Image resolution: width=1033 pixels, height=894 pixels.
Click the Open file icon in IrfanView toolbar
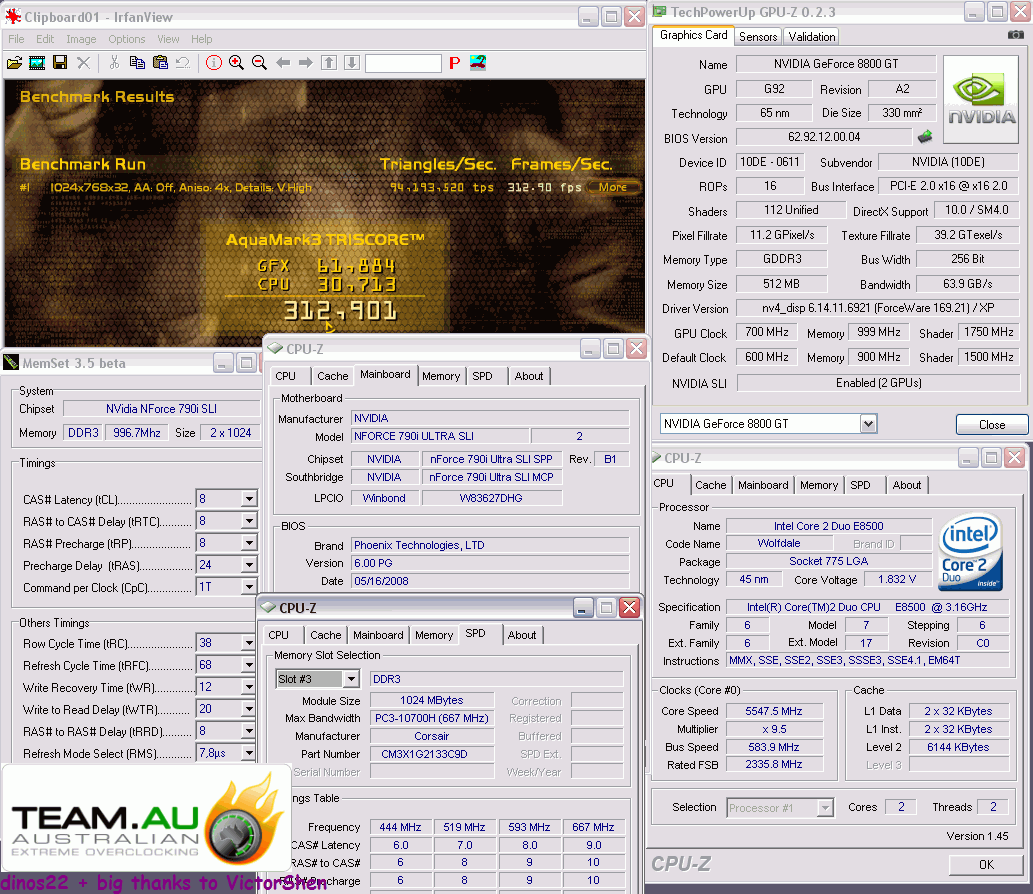pos(14,63)
